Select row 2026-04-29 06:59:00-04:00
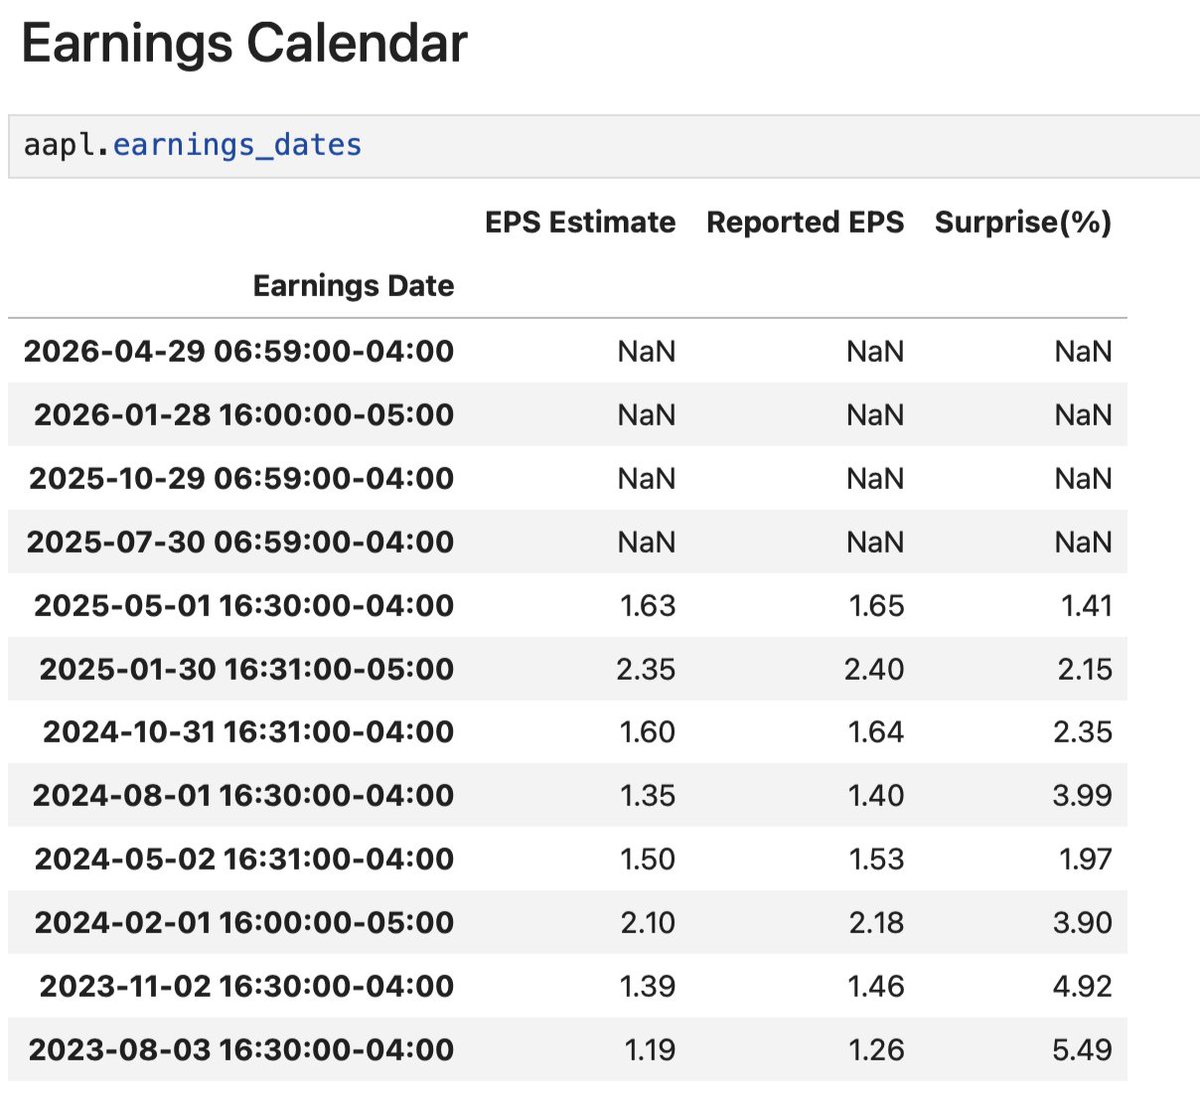This screenshot has height=1113, width=1200. coord(567,351)
